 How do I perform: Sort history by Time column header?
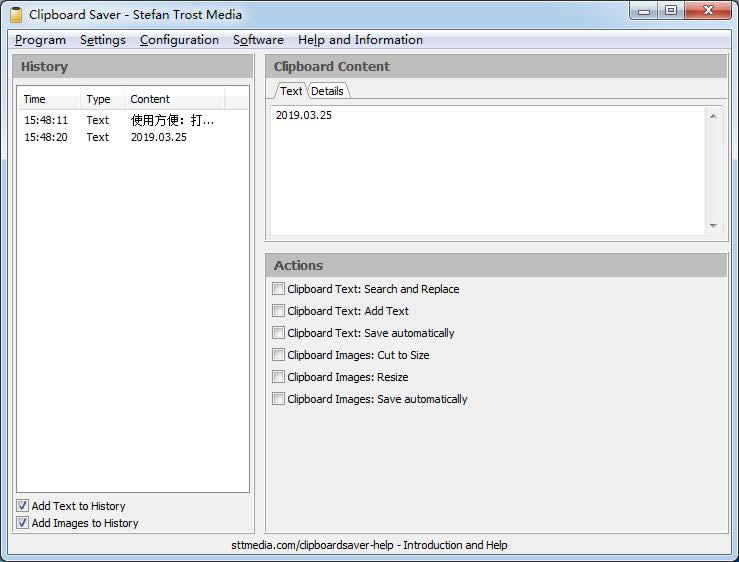[x=49, y=99]
